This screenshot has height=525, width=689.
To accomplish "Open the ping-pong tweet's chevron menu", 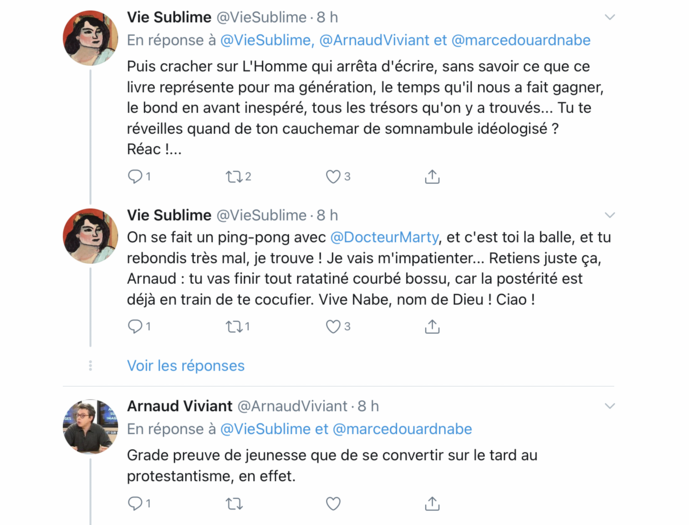I will point(610,215).
